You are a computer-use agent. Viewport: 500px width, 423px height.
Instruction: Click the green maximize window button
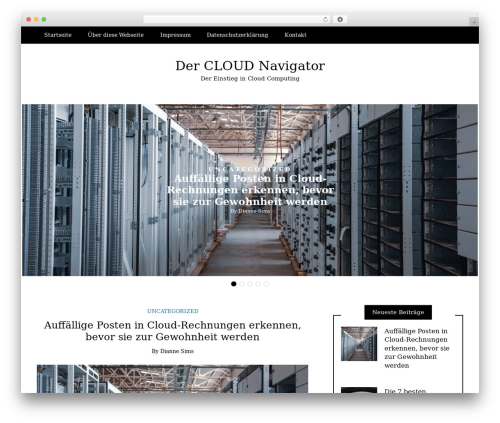[x=44, y=20]
